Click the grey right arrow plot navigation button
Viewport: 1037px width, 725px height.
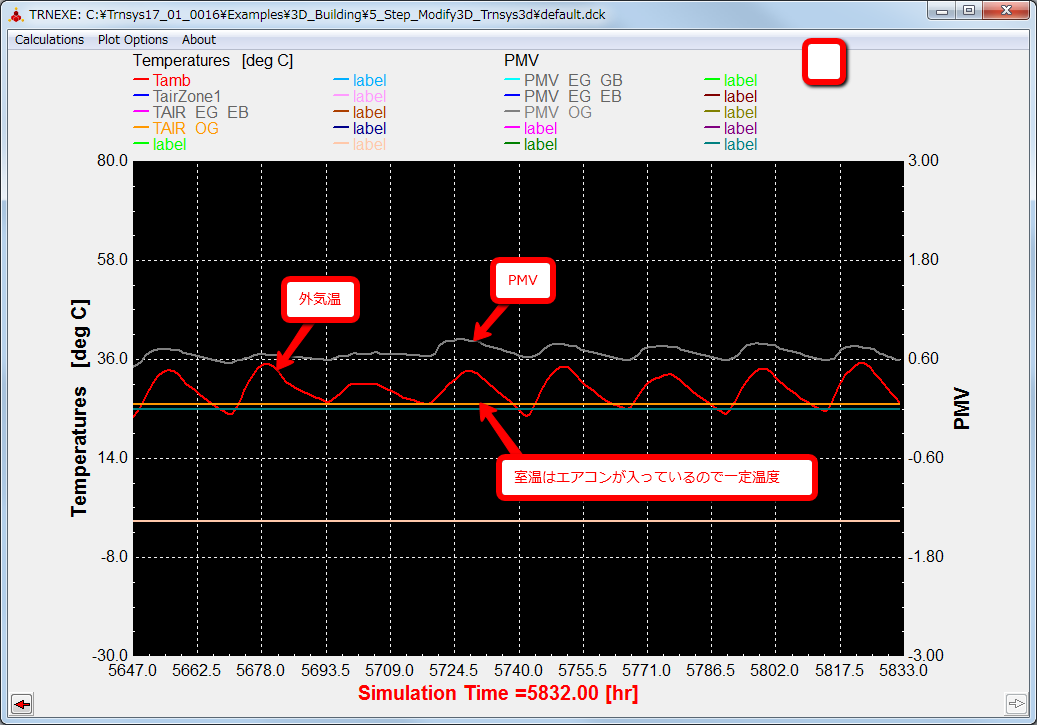pos(1016,703)
